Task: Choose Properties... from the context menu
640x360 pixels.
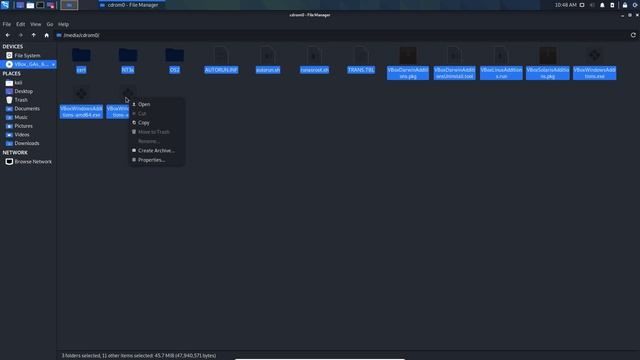Action: 156,160
